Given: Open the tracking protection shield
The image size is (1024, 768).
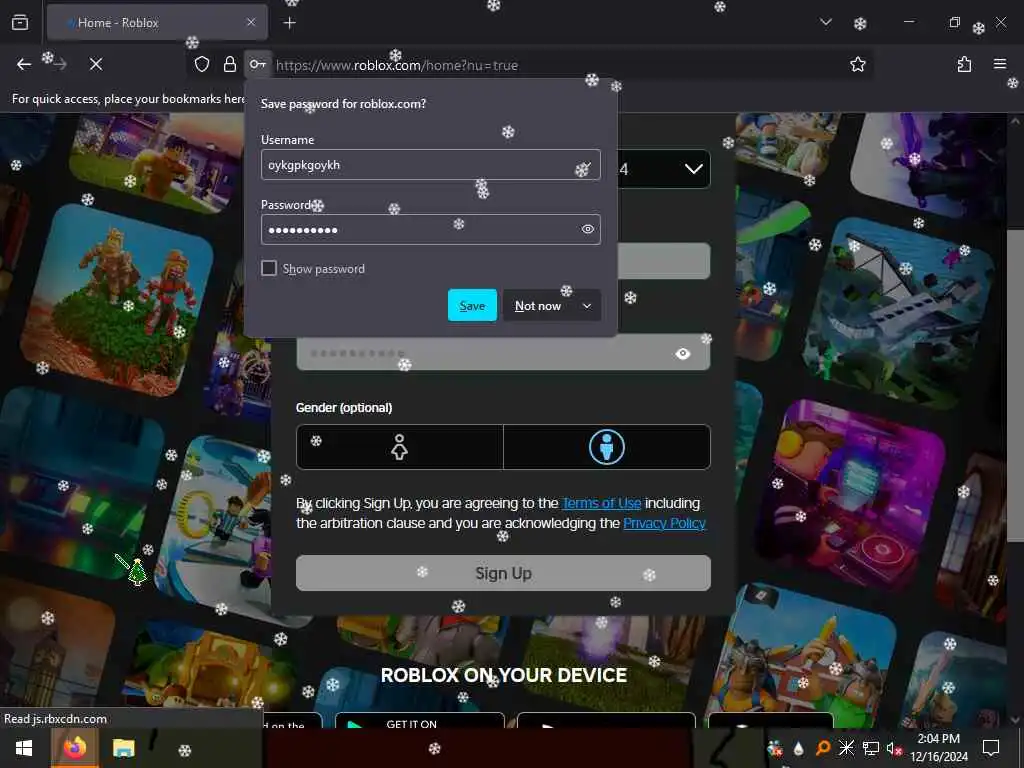Looking at the screenshot, I should 202,64.
